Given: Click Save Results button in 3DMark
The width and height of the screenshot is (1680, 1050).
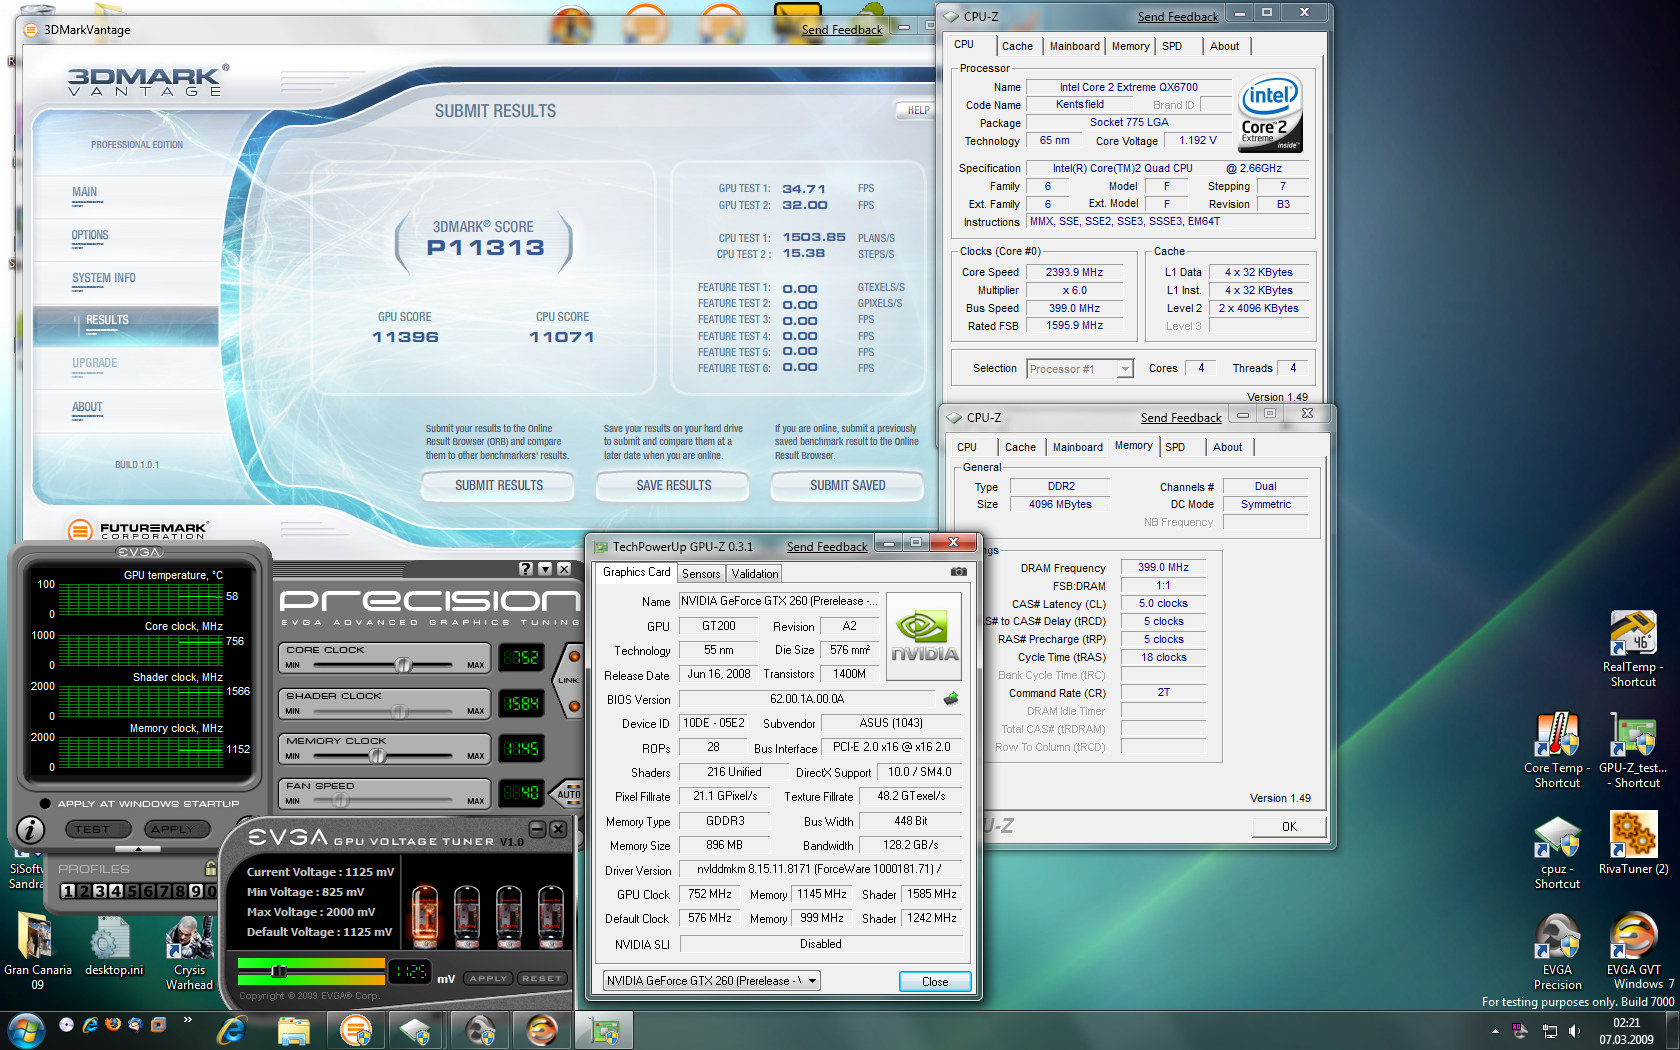Looking at the screenshot, I should (x=674, y=486).
